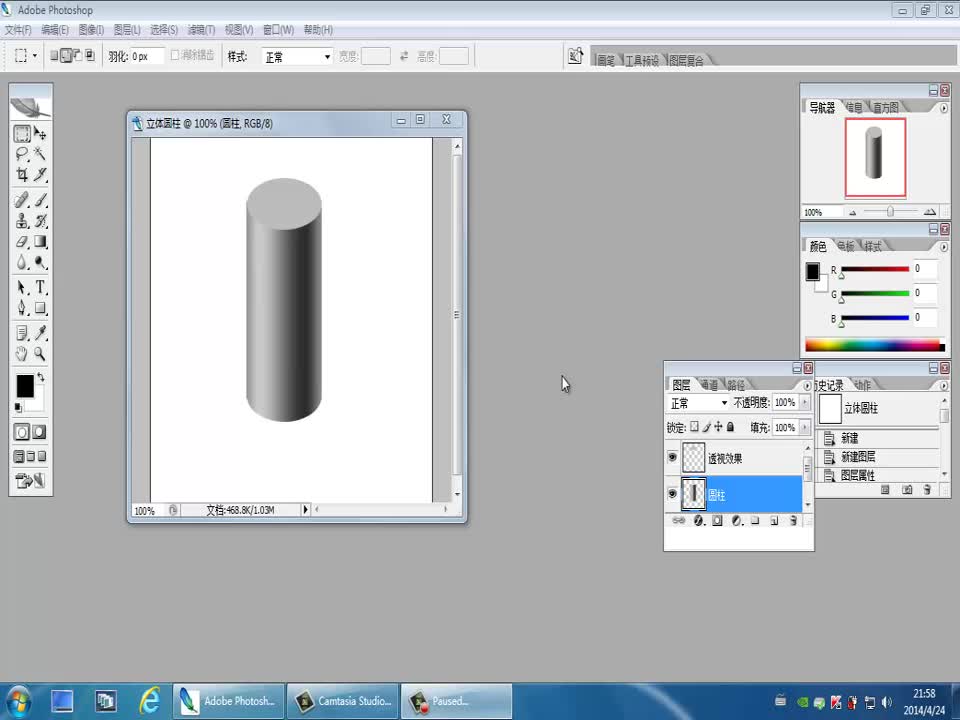Switch to the 路径 tab

click(736, 385)
